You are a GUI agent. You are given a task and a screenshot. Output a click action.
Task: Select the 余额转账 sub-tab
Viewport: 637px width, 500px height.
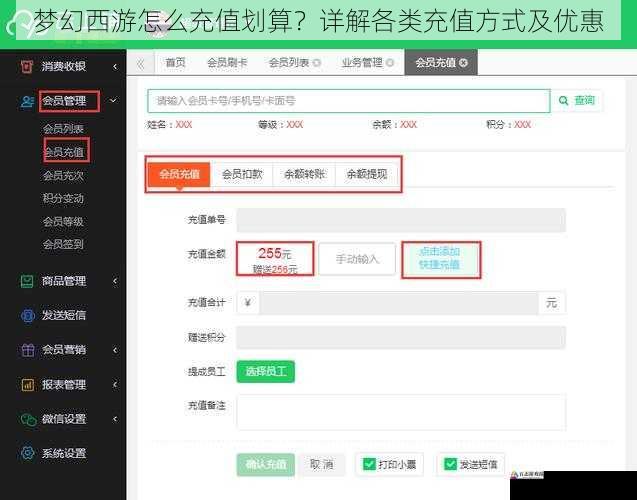pyautogui.click(x=304, y=175)
